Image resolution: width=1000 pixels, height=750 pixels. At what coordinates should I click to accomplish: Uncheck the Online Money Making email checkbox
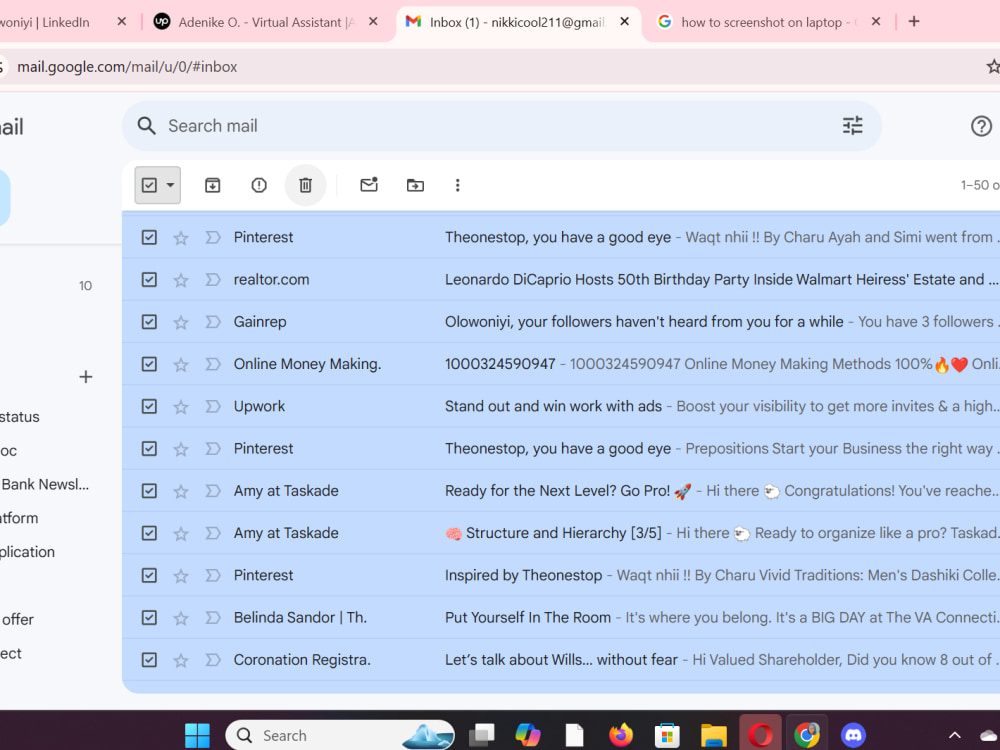(x=149, y=364)
